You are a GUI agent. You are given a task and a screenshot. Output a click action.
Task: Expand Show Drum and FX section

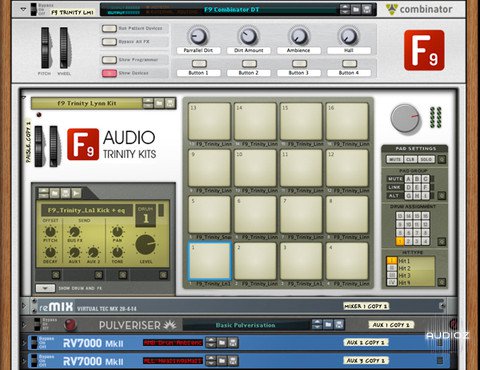click(x=45, y=288)
